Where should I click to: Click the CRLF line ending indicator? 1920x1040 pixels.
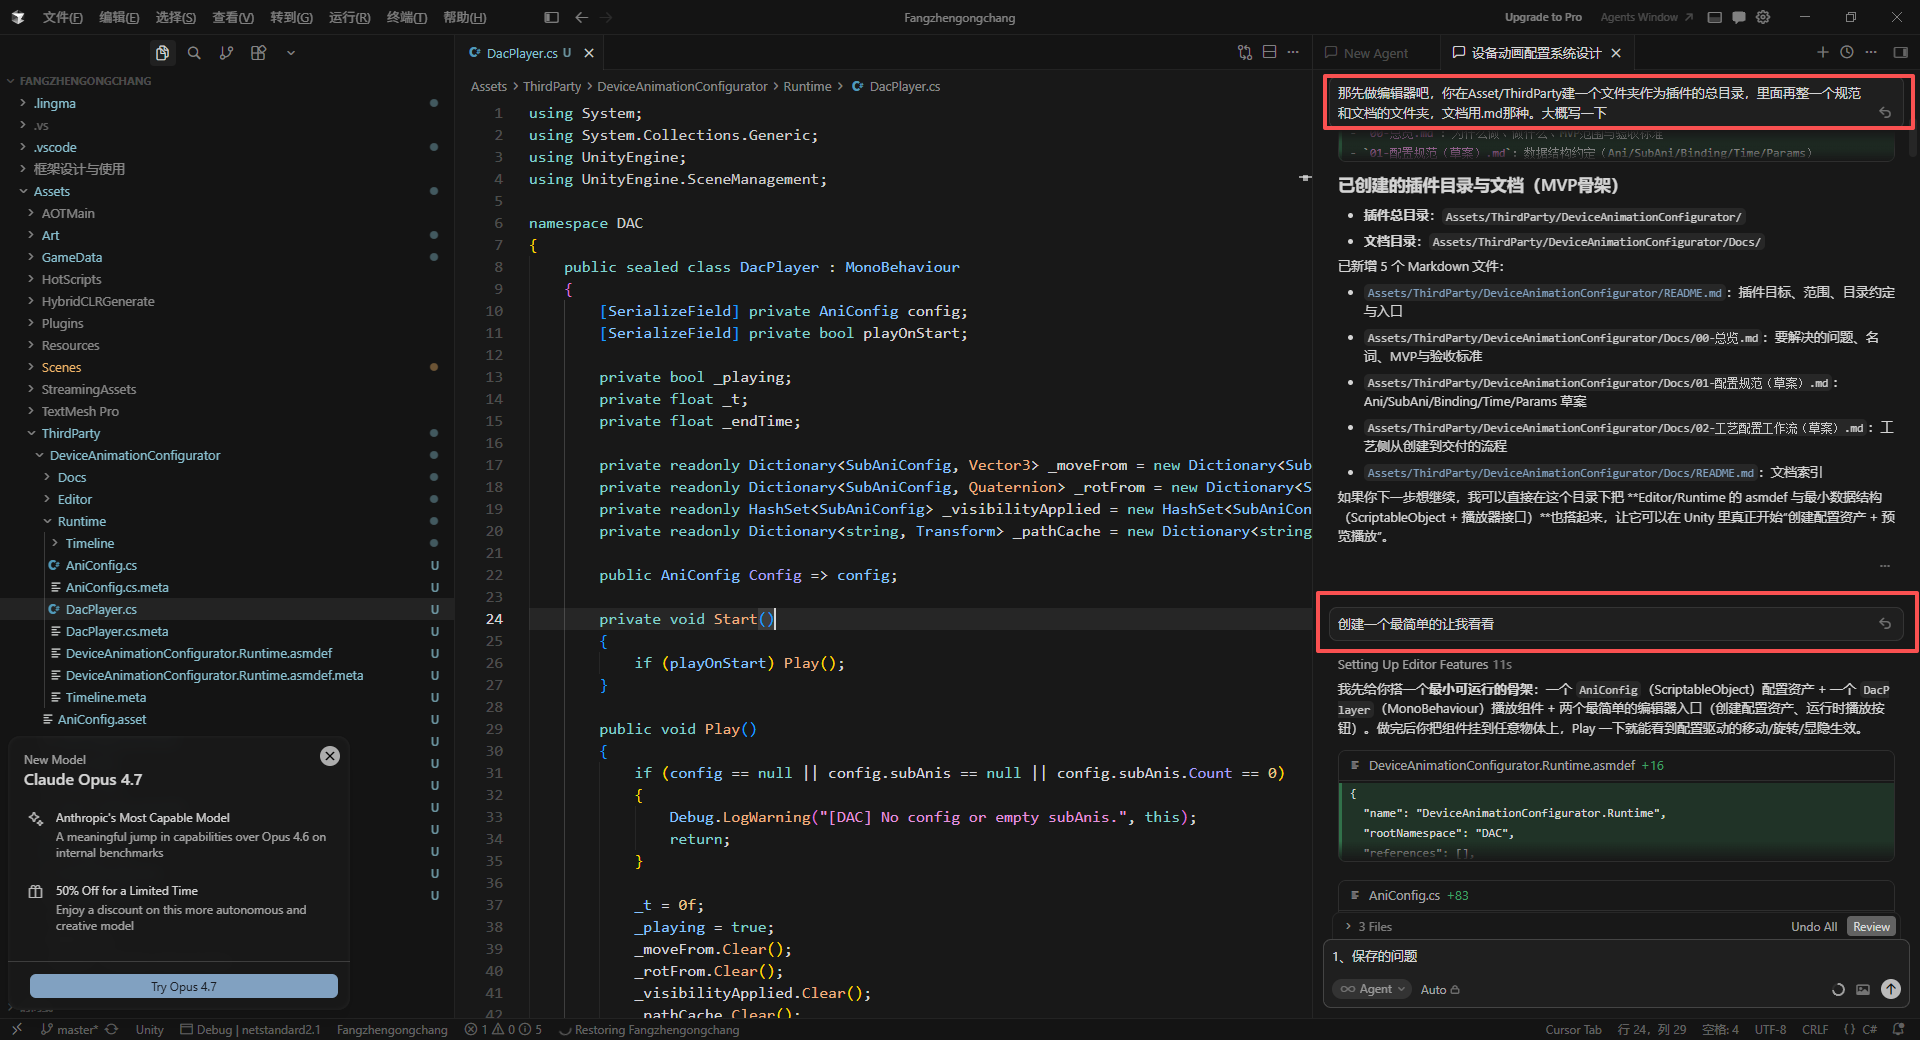(1815, 1029)
